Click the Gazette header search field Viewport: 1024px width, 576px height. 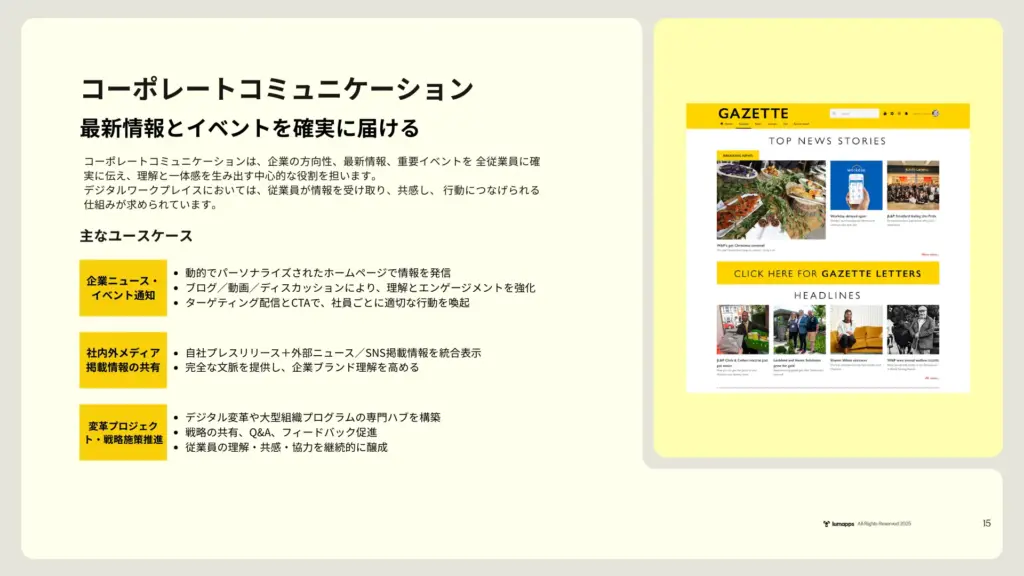[858, 114]
